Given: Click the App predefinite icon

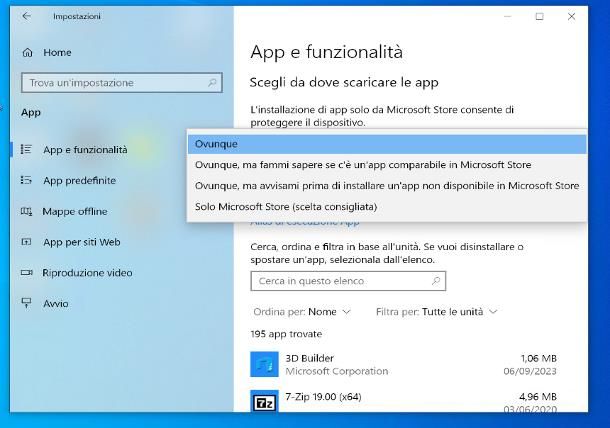Looking at the screenshot, I should 26,180.
